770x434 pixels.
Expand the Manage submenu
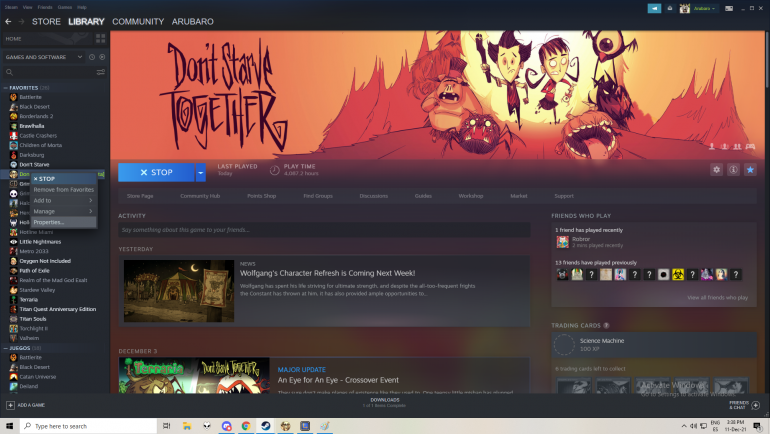click(64, 211)
